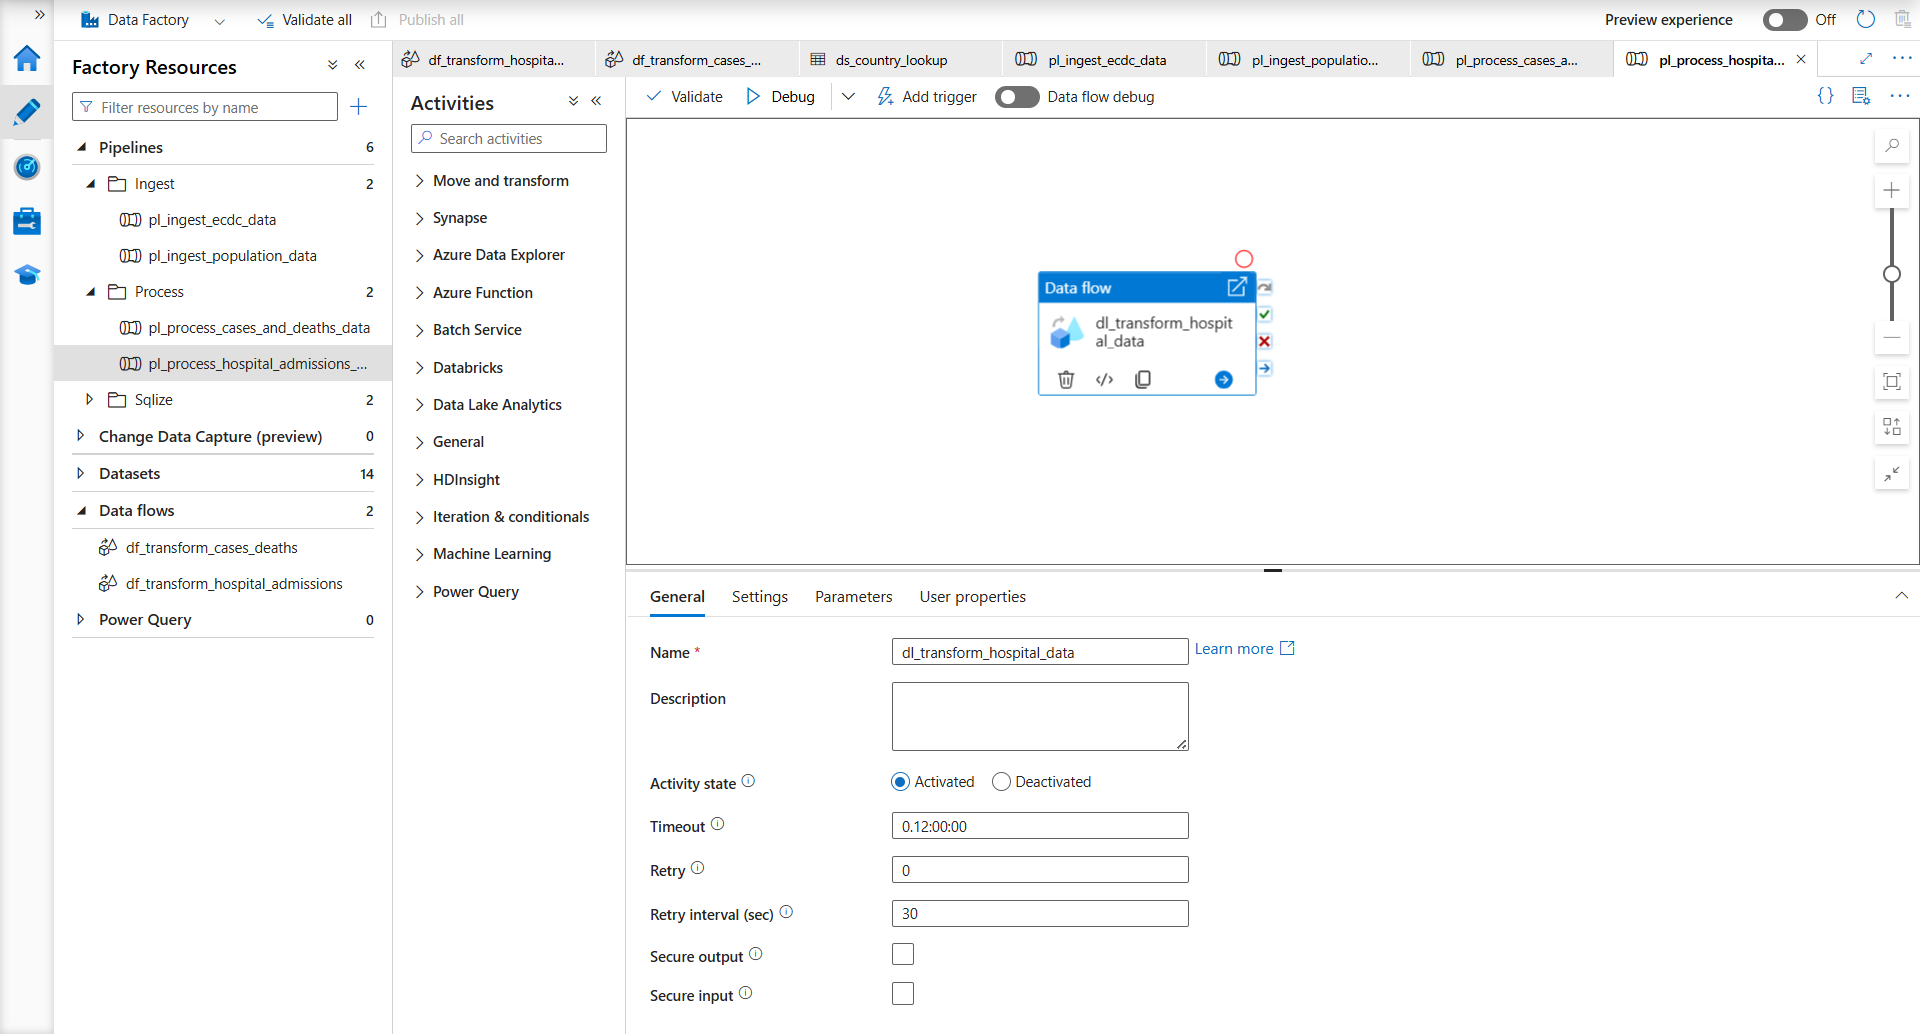Click the Retry interval input field
Screen dimensions: 1920x1034
click(x=1040, y=914)
